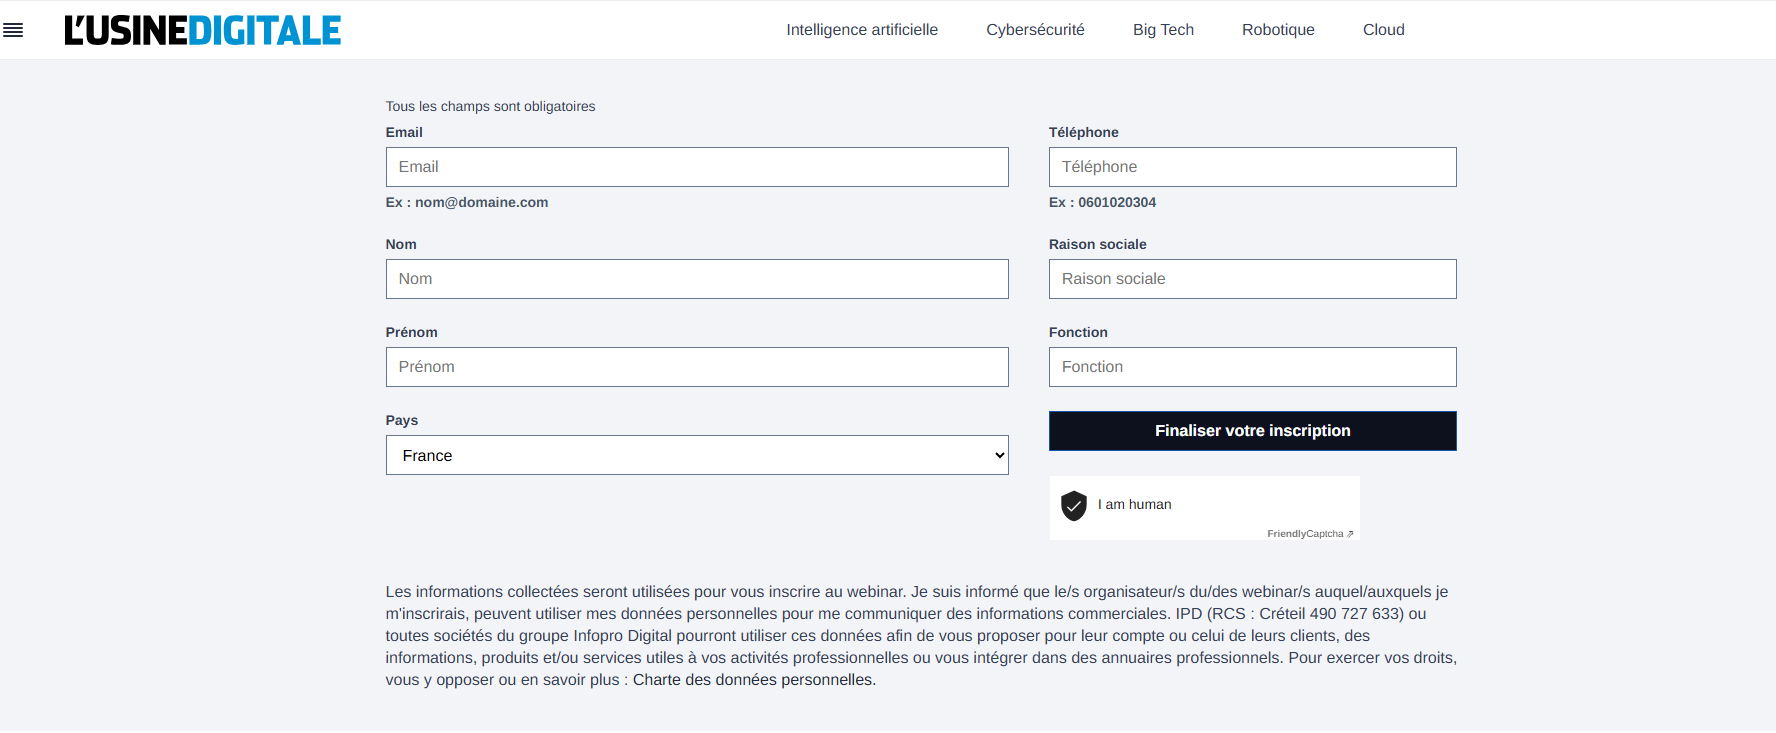The image size is (1776, 733).
Task: Open the FriendlyCaptcha external link
Action: [x=1310, y=534]
